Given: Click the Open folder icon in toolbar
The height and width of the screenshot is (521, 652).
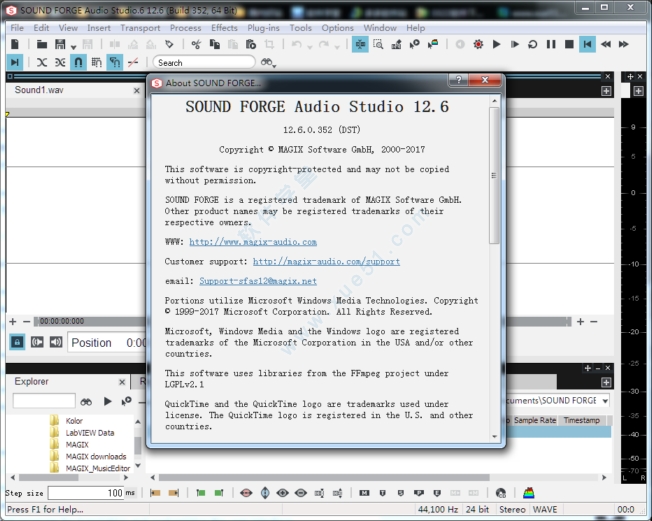Looking at the screenshot, I should coord(42,44).
